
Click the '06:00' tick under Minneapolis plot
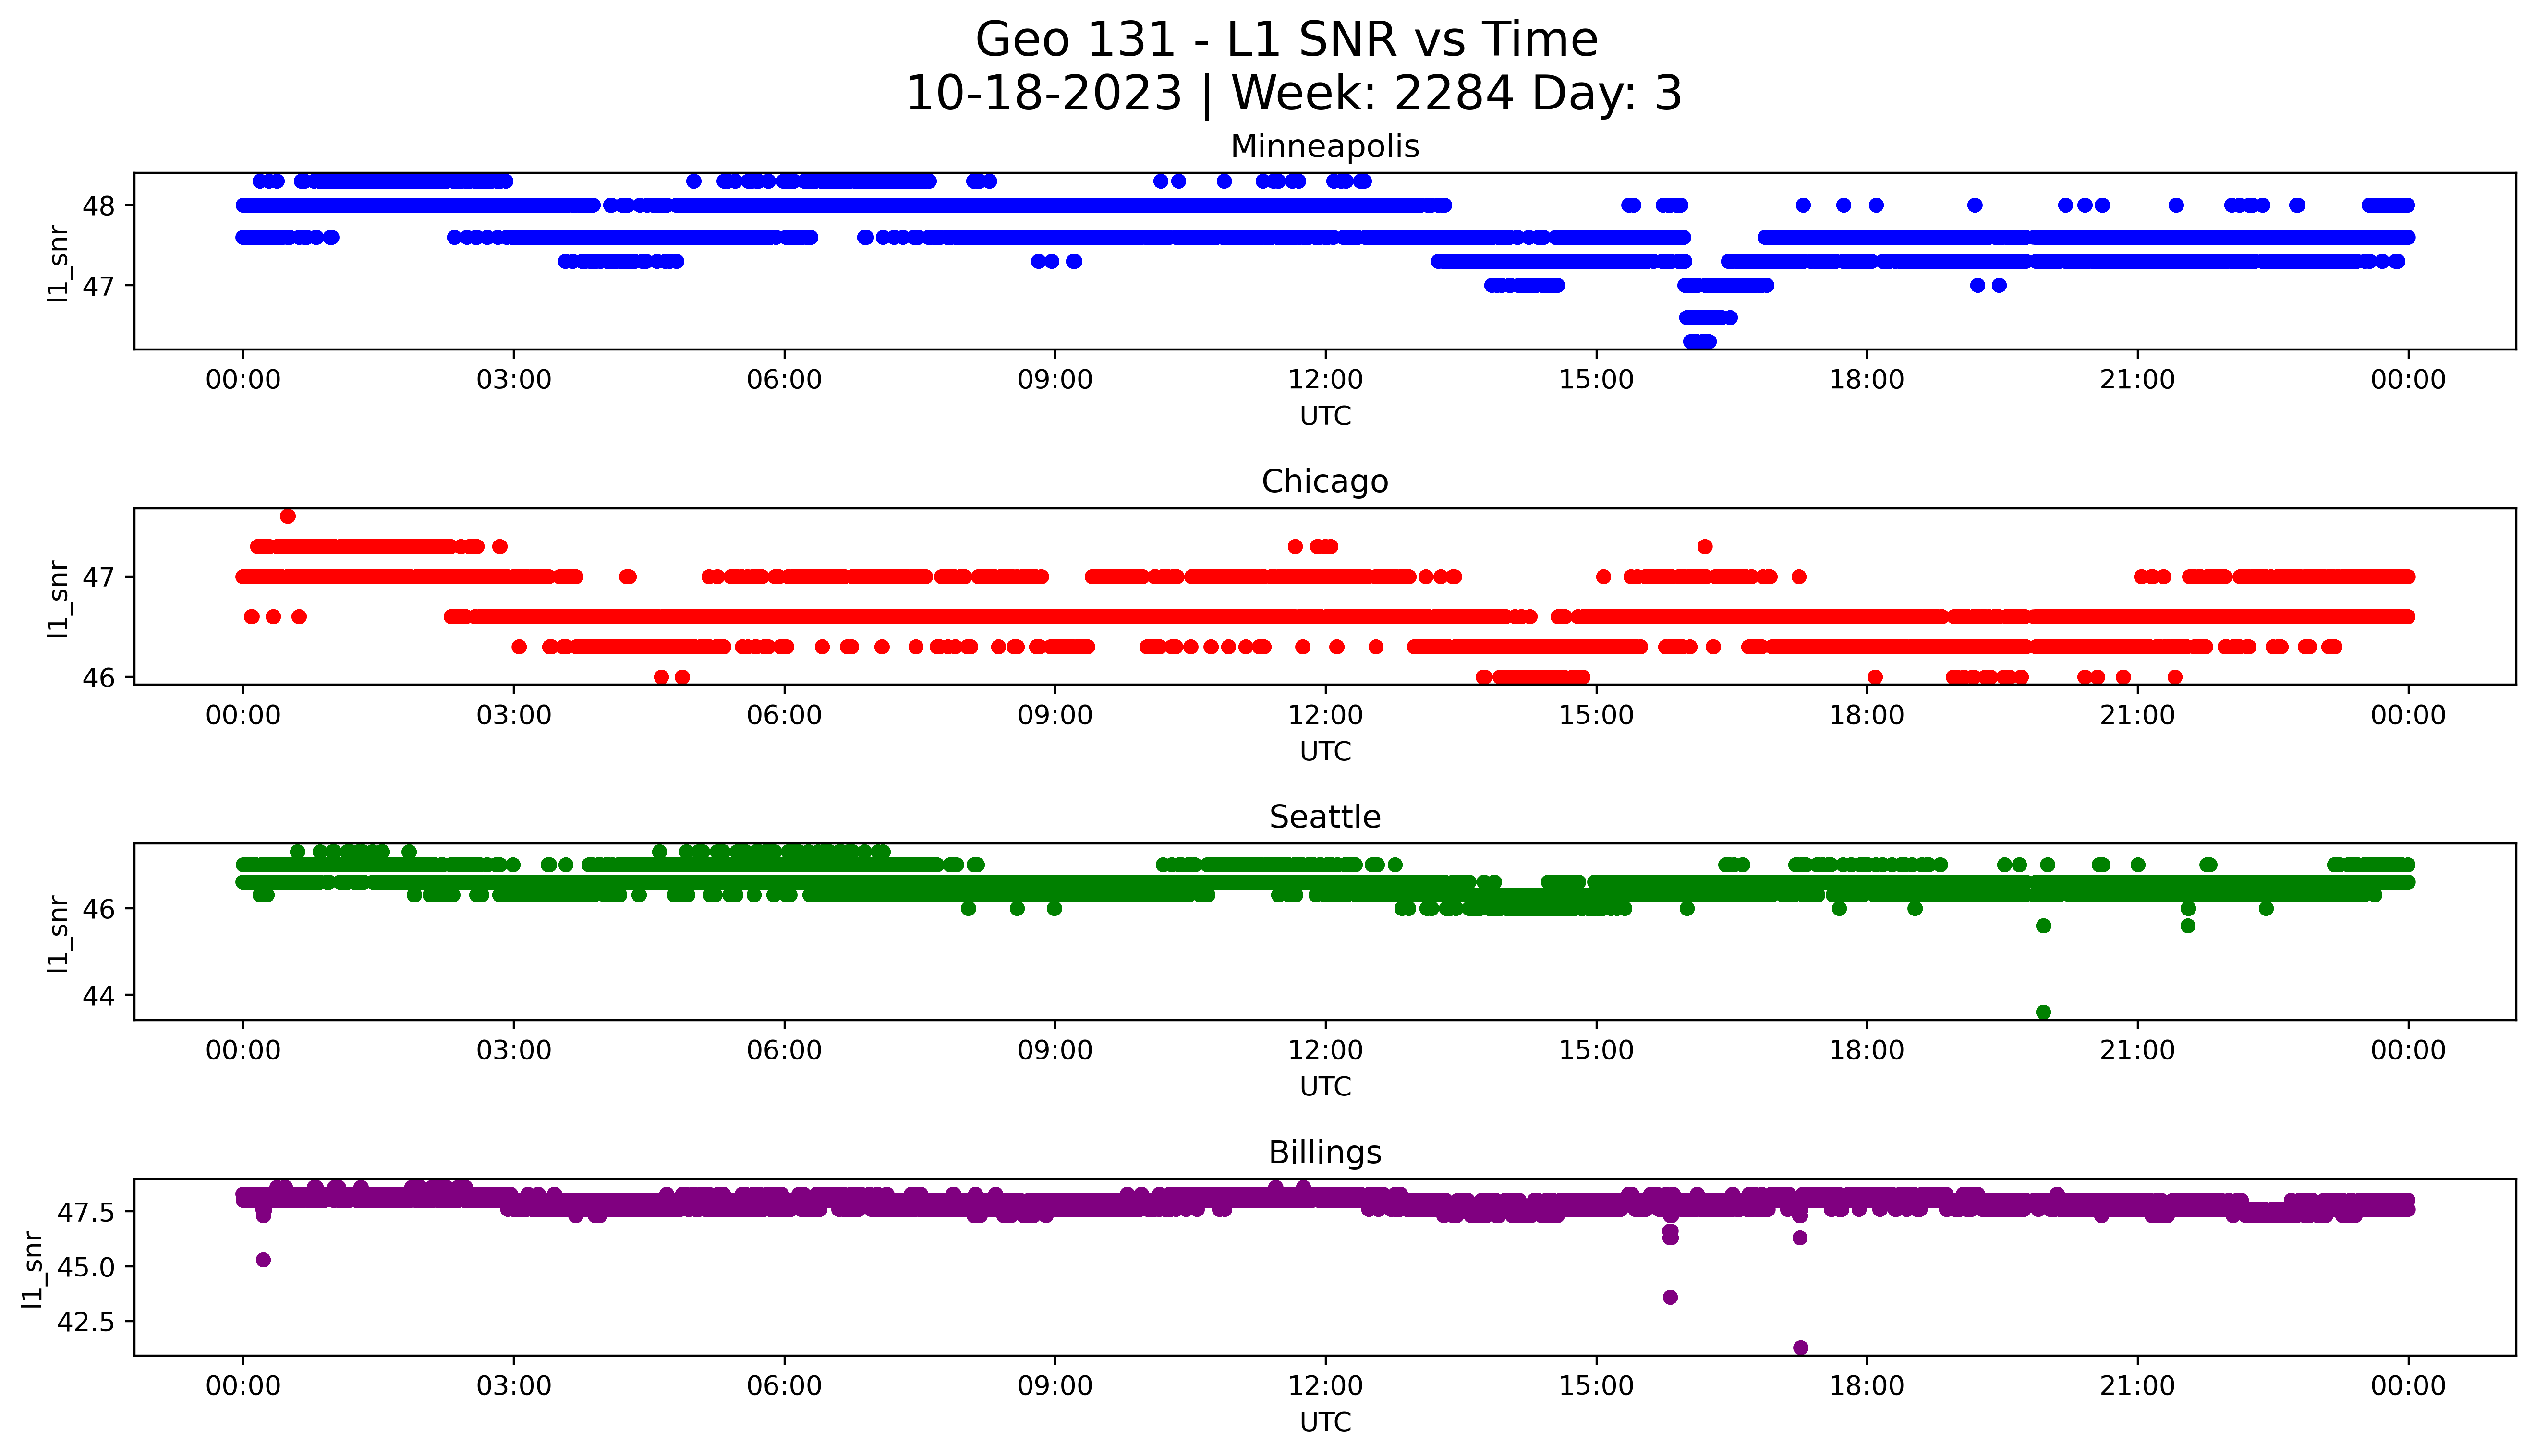(x=785, y=380)
